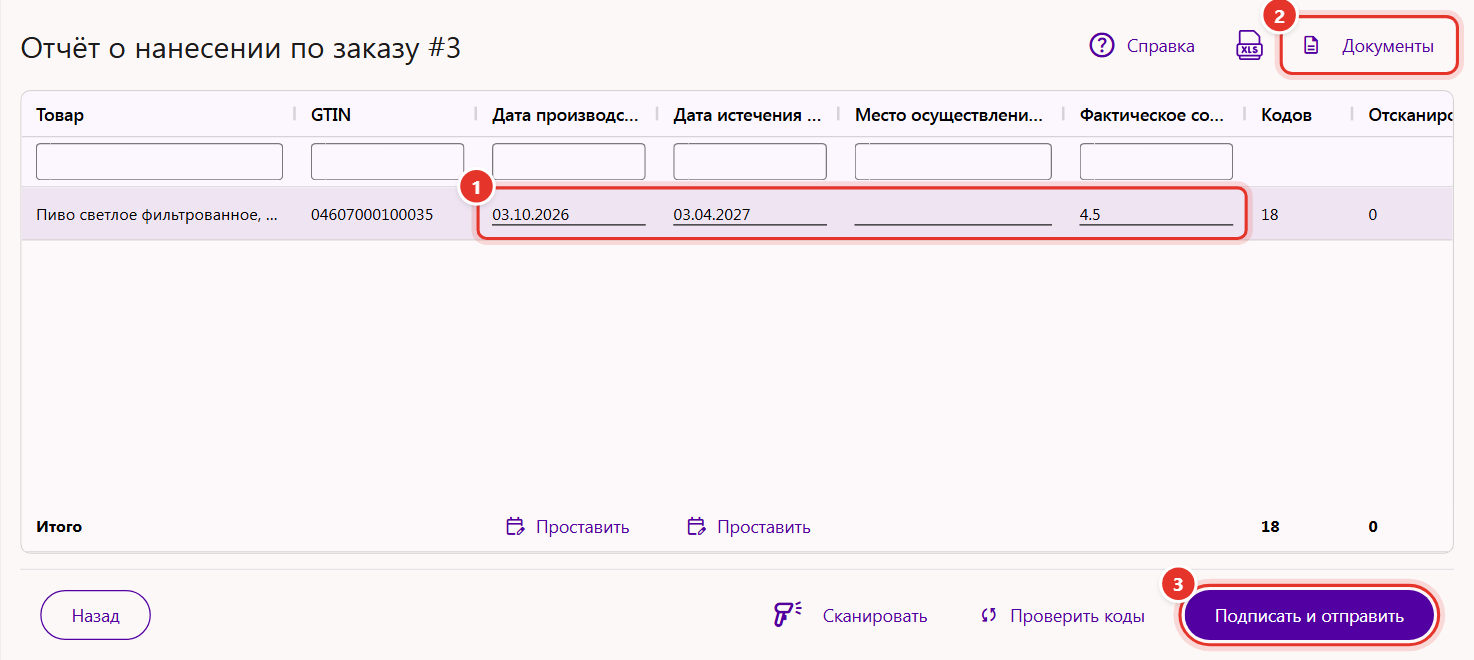Focus the GTIN filter field
This screenshot has height=660, width=1474.
coord(387,162)
